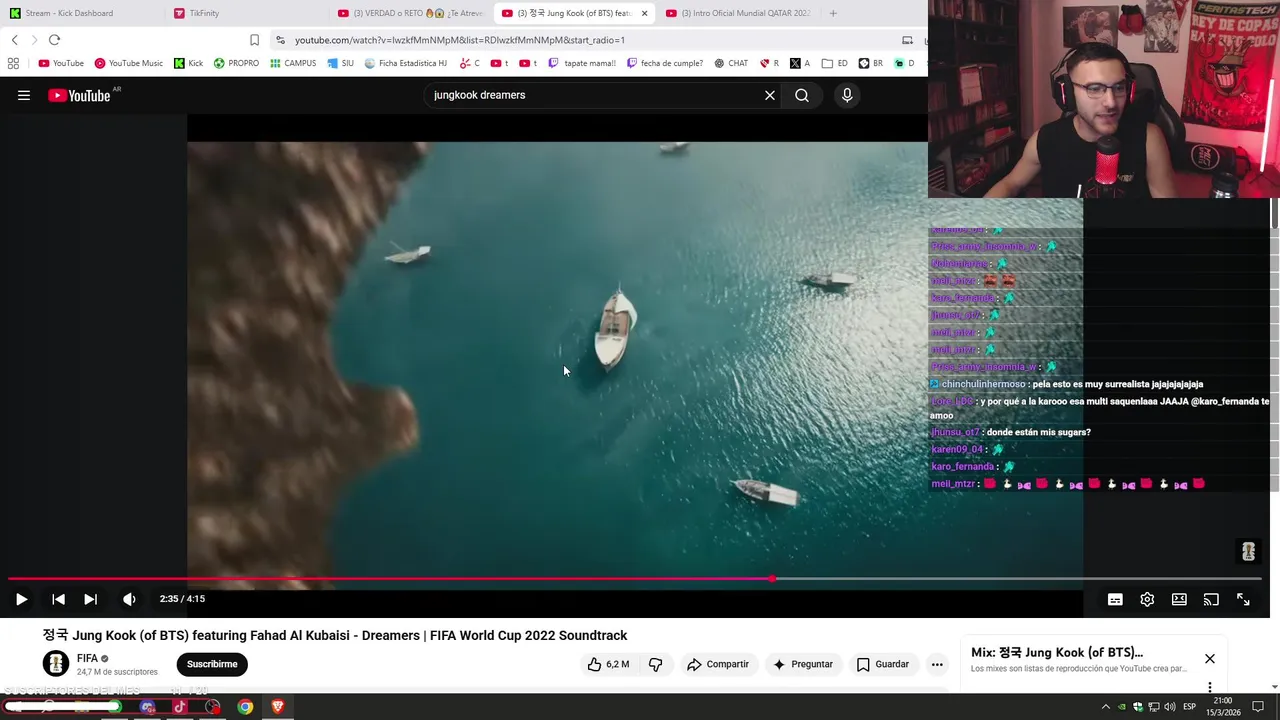Cast the video to a device
The image size is (1280, 720).
(x=1211, y=599)
